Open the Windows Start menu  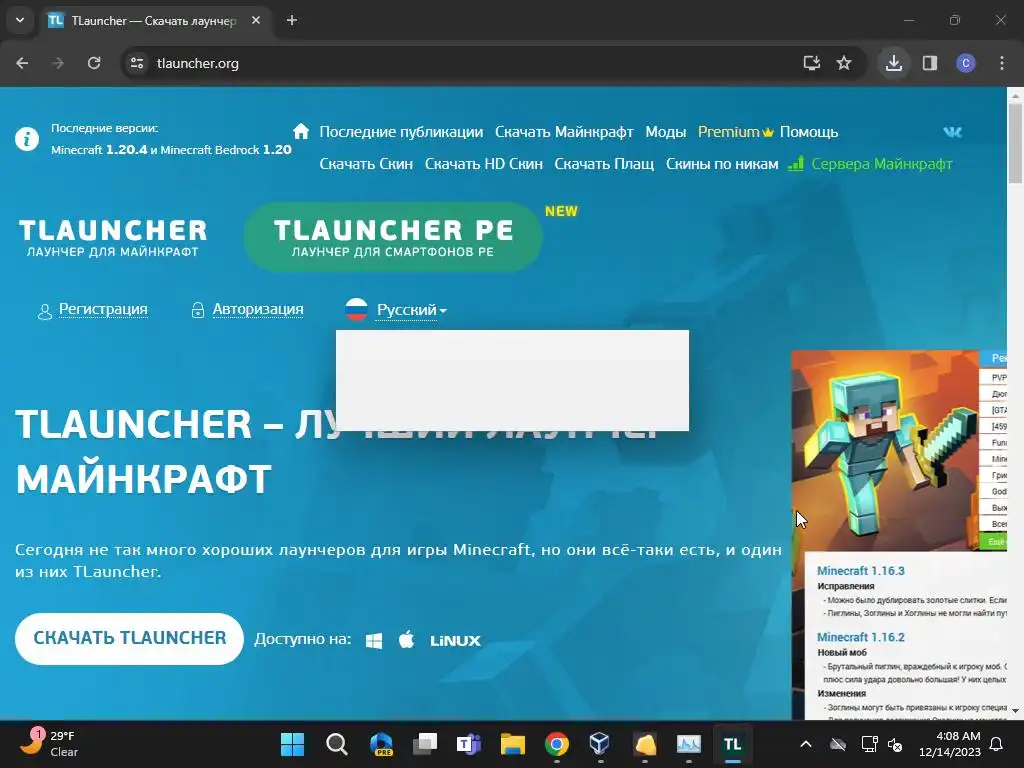(x=293, y=744)
